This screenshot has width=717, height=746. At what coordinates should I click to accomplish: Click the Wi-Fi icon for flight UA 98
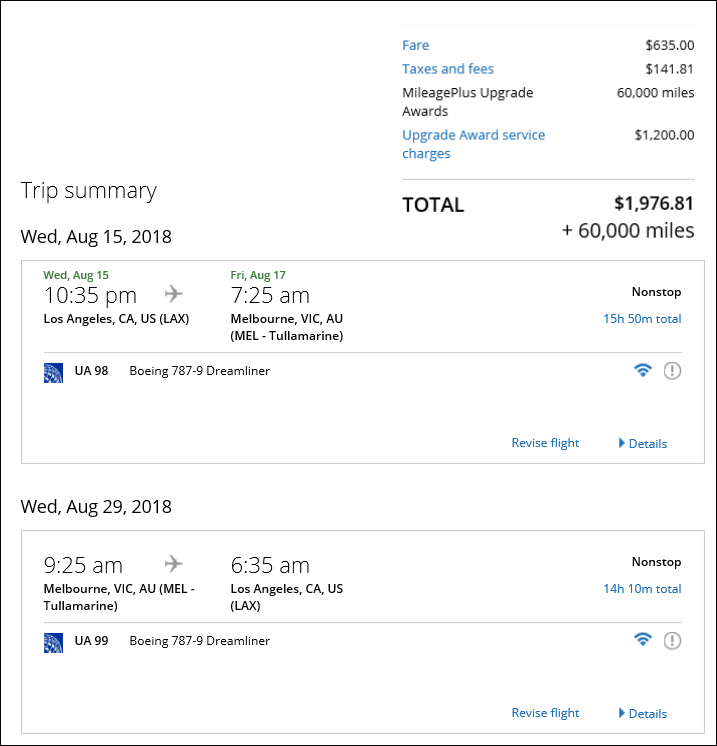point(643,370)
